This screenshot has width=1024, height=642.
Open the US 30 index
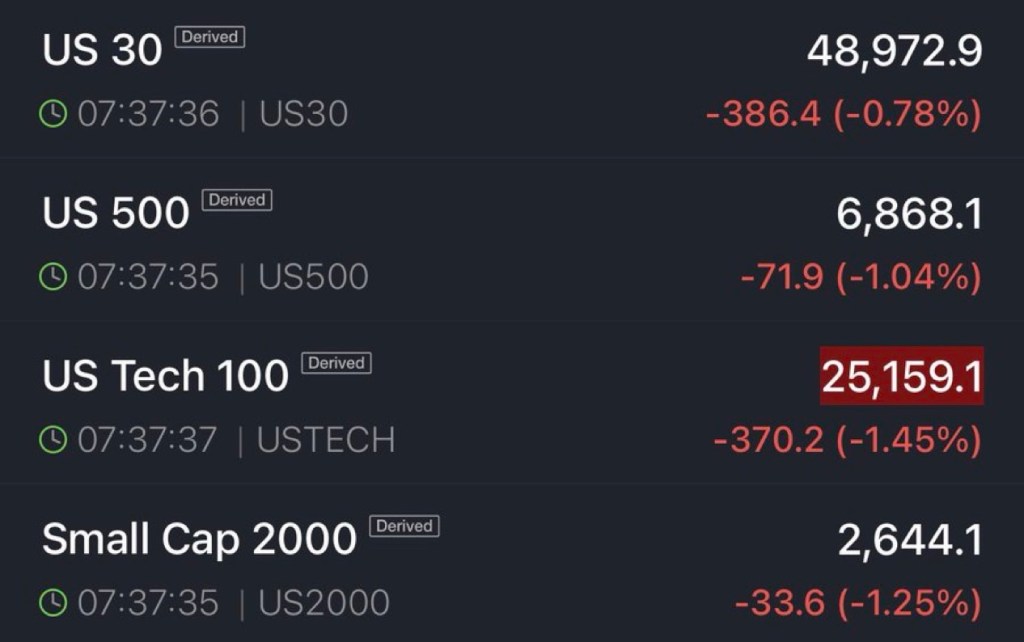(x=102, y=51)
